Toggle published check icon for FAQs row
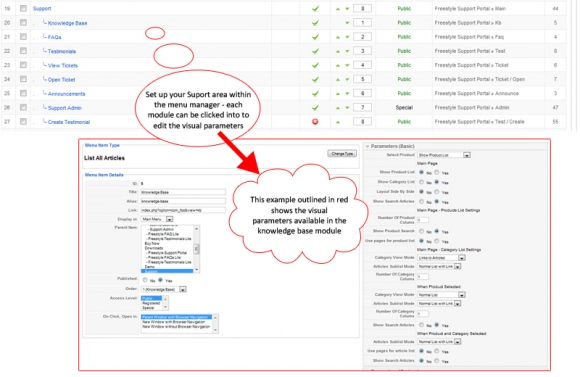This screenshot has width=580, height=377. click(x=315, y=37)
